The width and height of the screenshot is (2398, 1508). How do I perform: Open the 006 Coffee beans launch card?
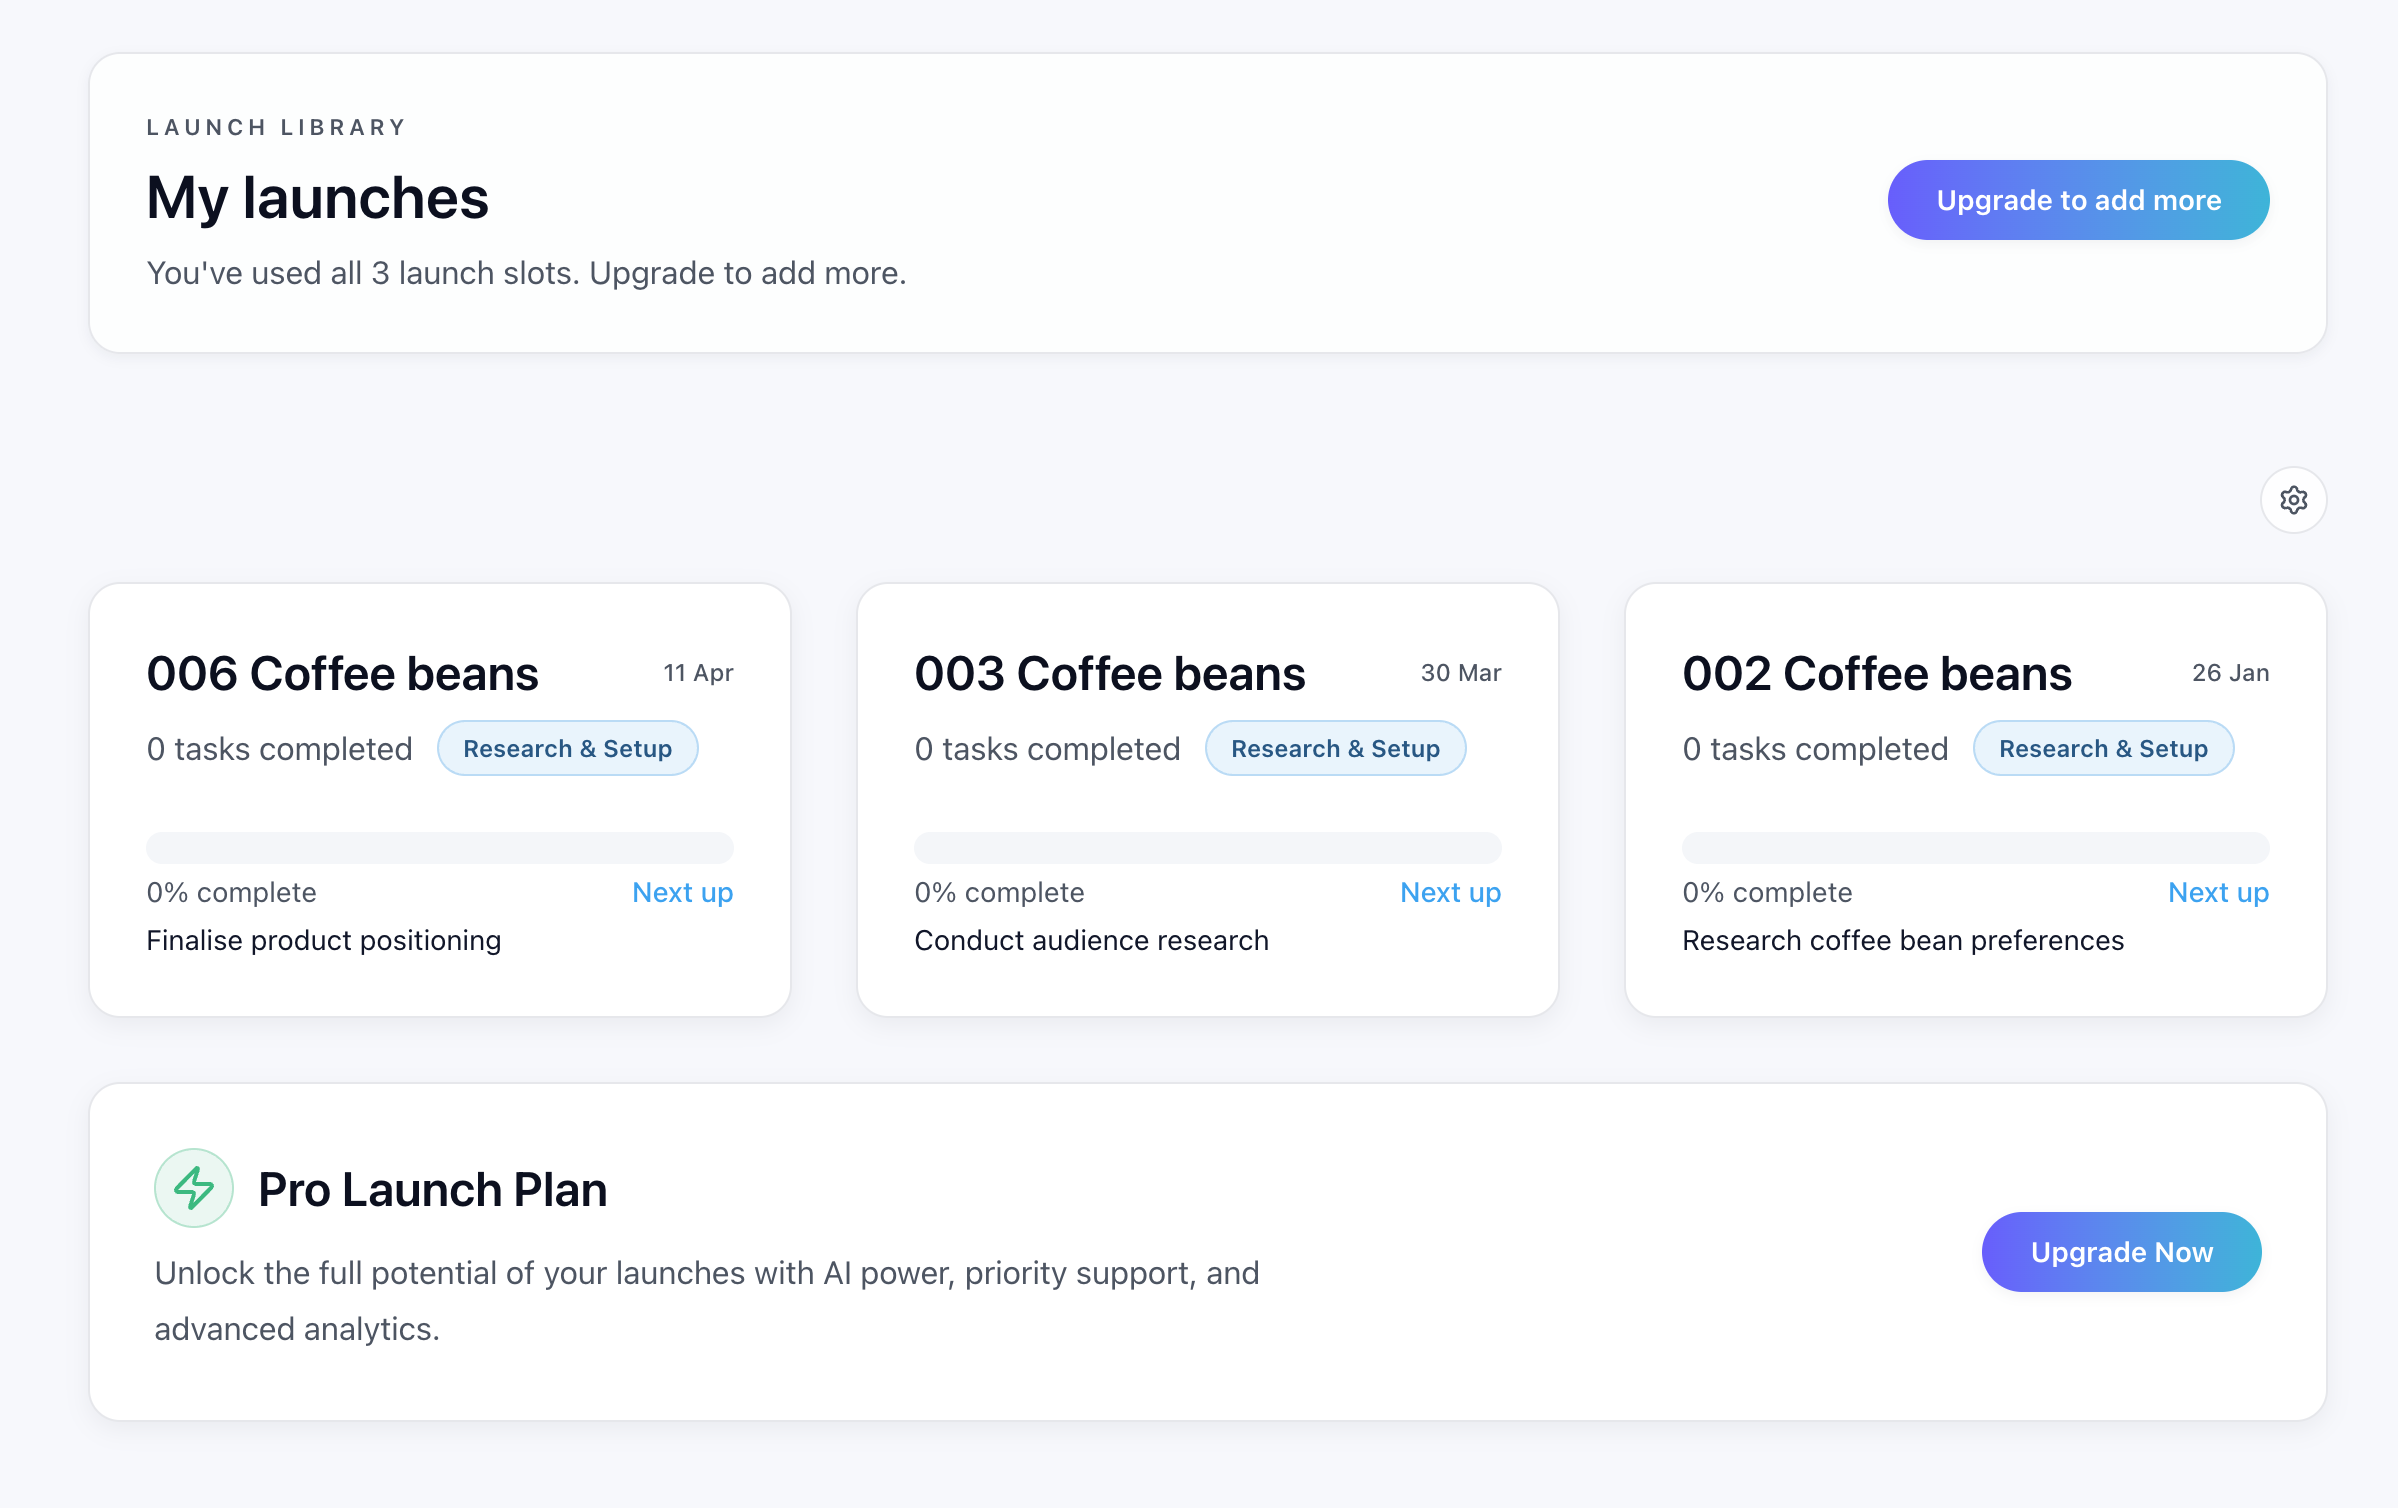coord(343,673)
